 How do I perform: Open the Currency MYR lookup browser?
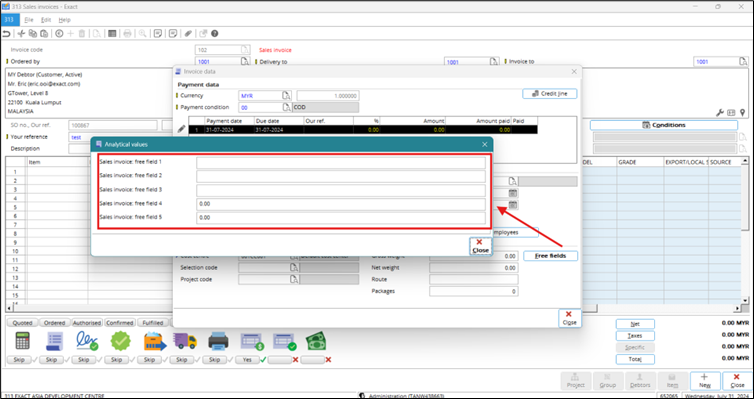pyautogui.click(x=286, y=95)
